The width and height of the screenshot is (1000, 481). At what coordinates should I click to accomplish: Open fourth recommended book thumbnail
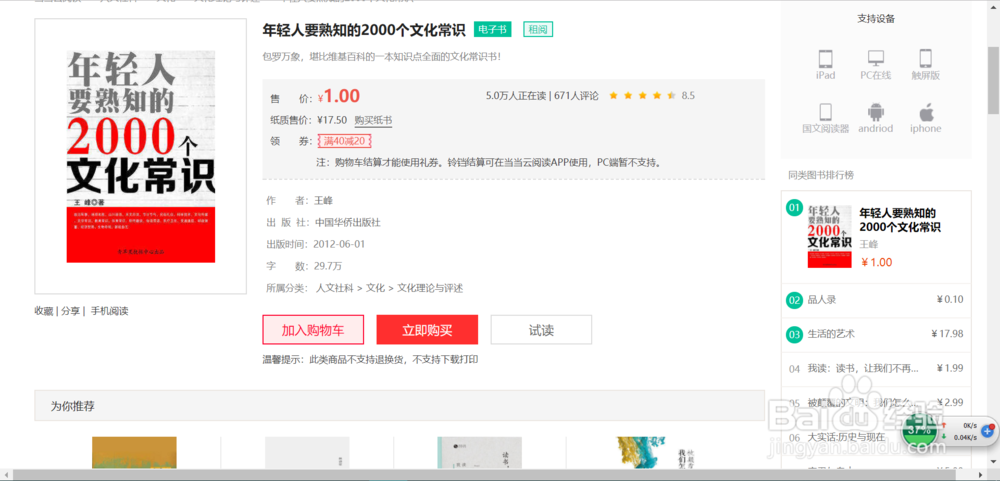point(653,454)
